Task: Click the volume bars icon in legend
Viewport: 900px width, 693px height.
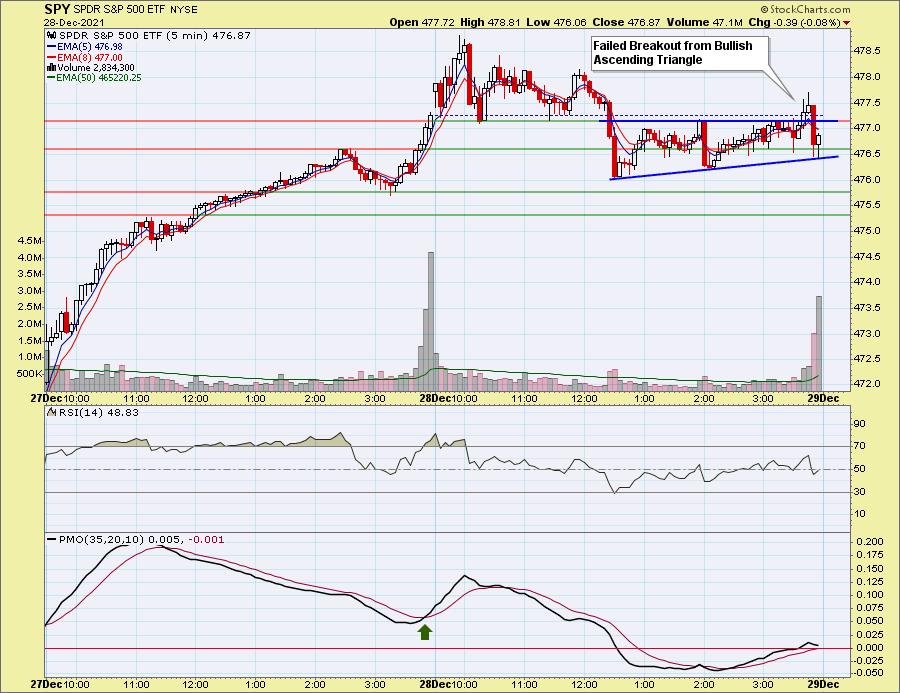Action: (x=52, y=67)
